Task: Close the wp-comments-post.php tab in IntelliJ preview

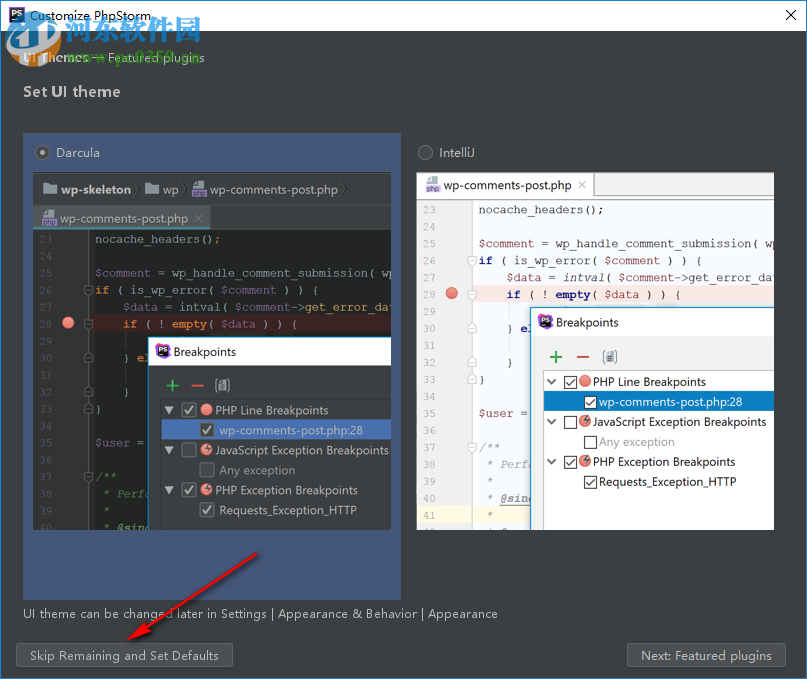Action: (583, 185)
